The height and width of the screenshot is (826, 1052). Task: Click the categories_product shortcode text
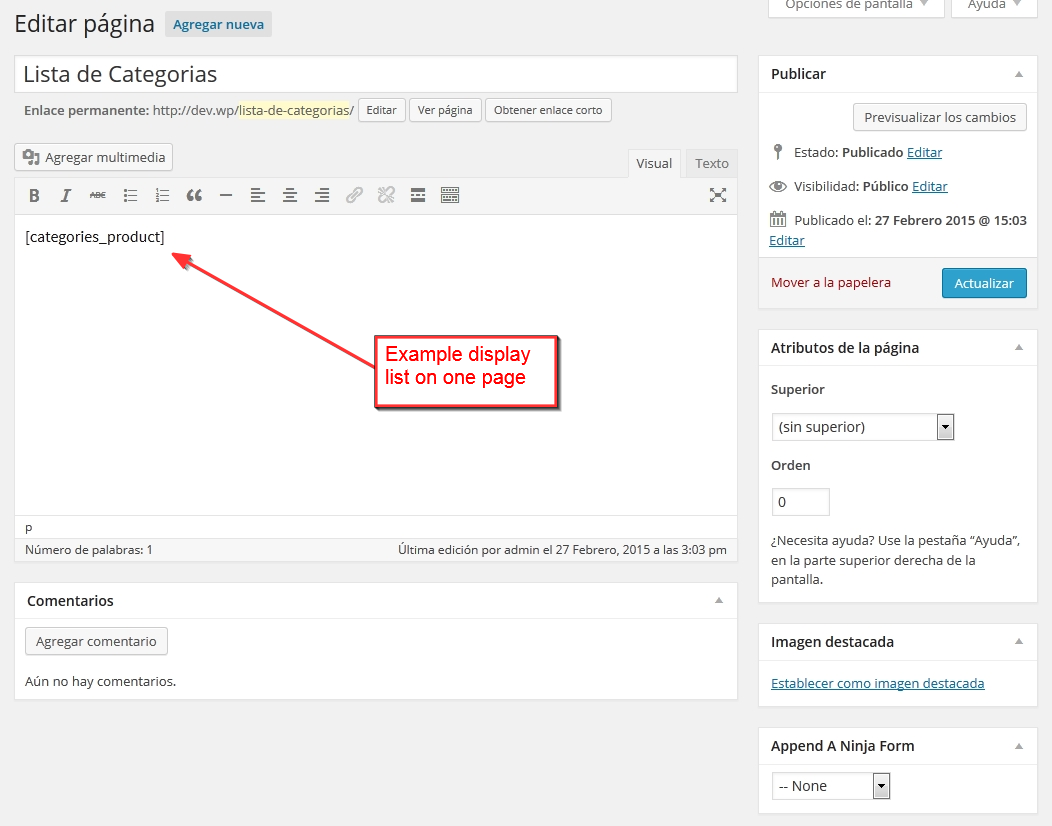point(95,237)
